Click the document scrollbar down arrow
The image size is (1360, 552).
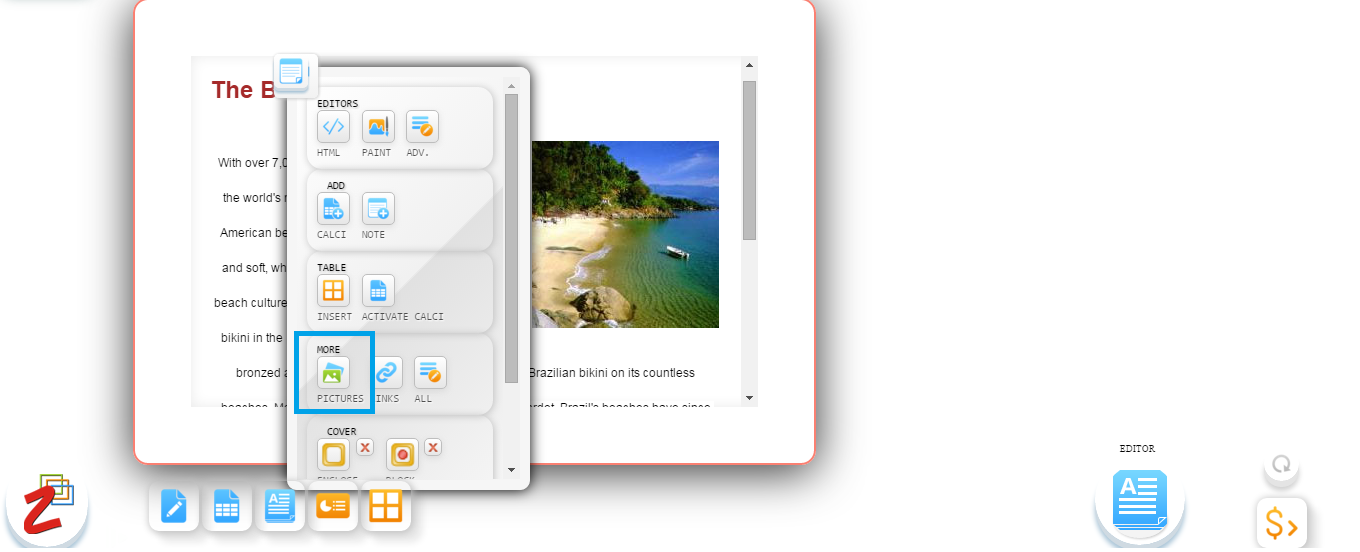coord(749,398)
